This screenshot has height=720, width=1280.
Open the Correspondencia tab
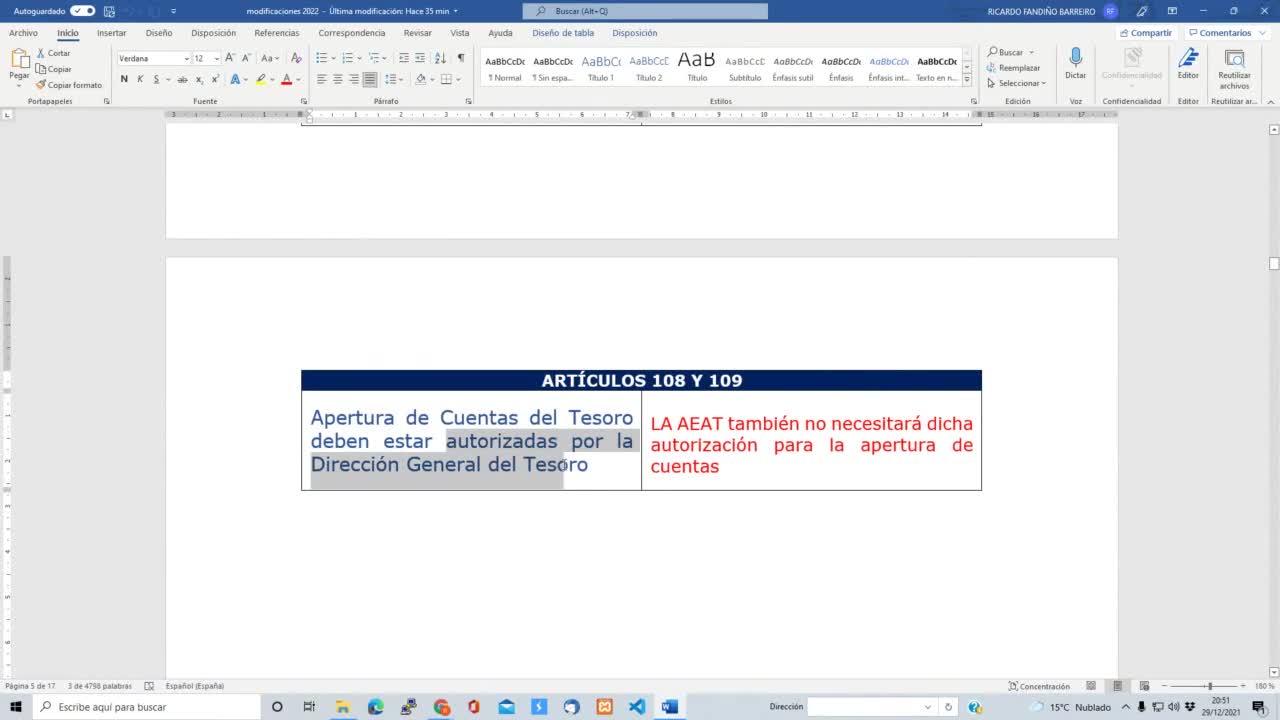(x=352, y=33)
